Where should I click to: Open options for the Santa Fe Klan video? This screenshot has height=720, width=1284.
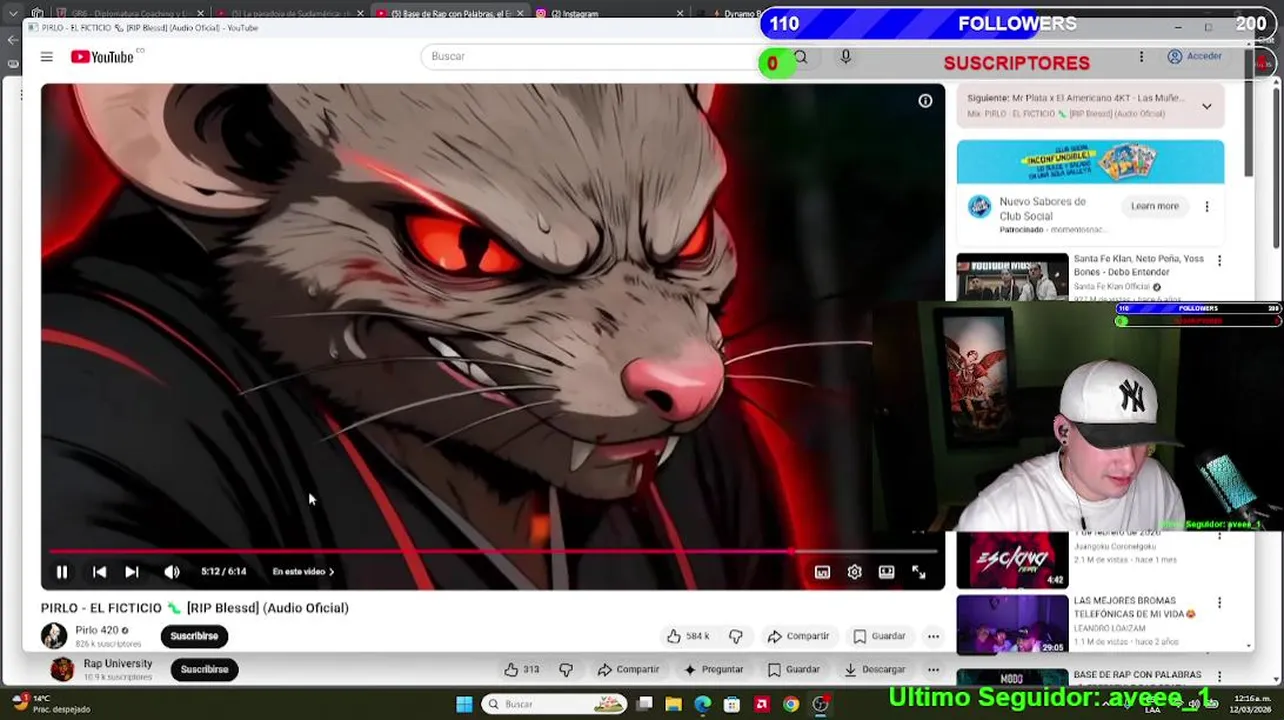[1218, 261]
